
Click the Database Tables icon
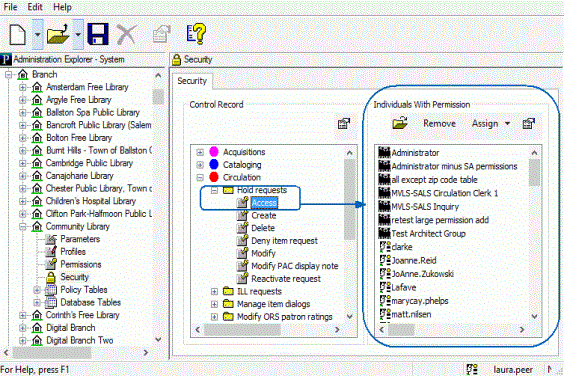point(51,303)
